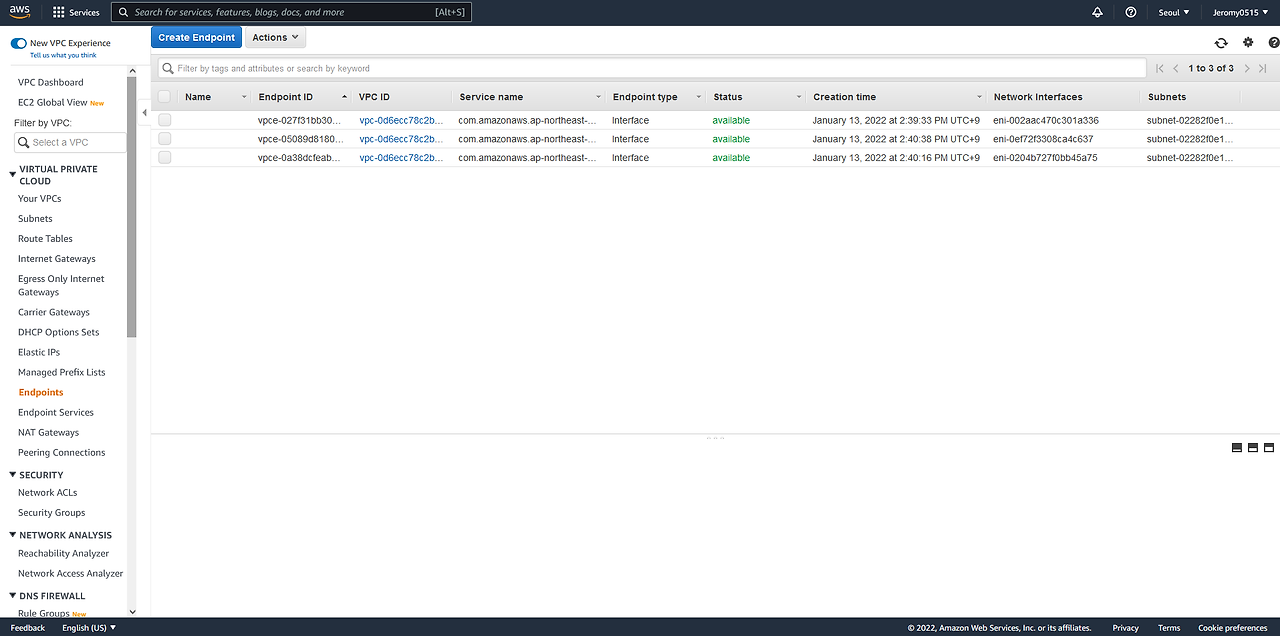
Task: Check row for endpoint vpce-0a38dcfeab
Action: click(x=164, y=158)
